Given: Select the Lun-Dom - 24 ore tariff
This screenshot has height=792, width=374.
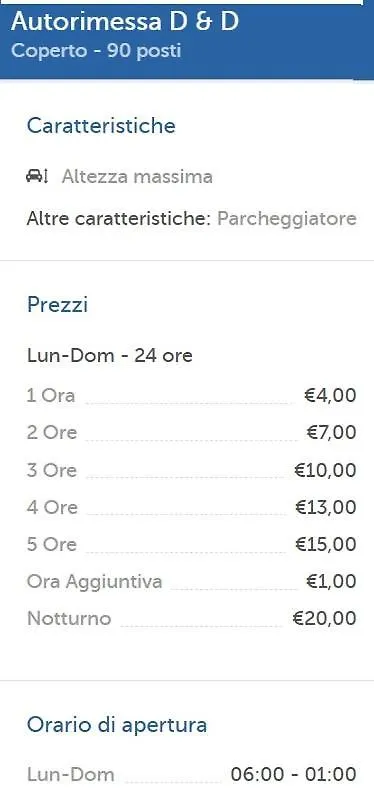Looking at the screenshot, I should click(110, 356).
